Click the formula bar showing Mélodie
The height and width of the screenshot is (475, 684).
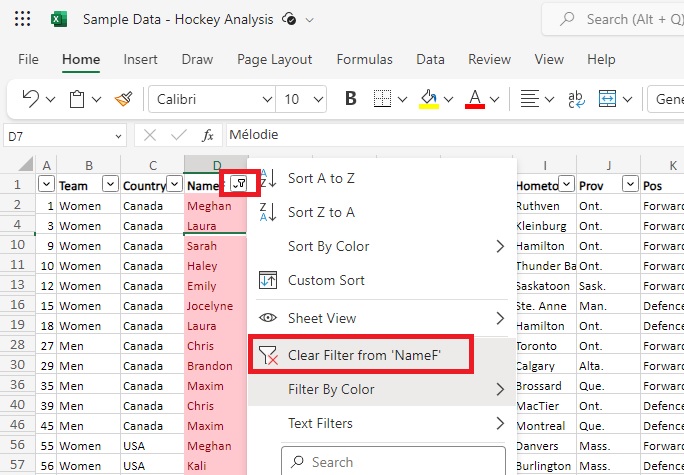pyautogui.click(x=455, y=135)
